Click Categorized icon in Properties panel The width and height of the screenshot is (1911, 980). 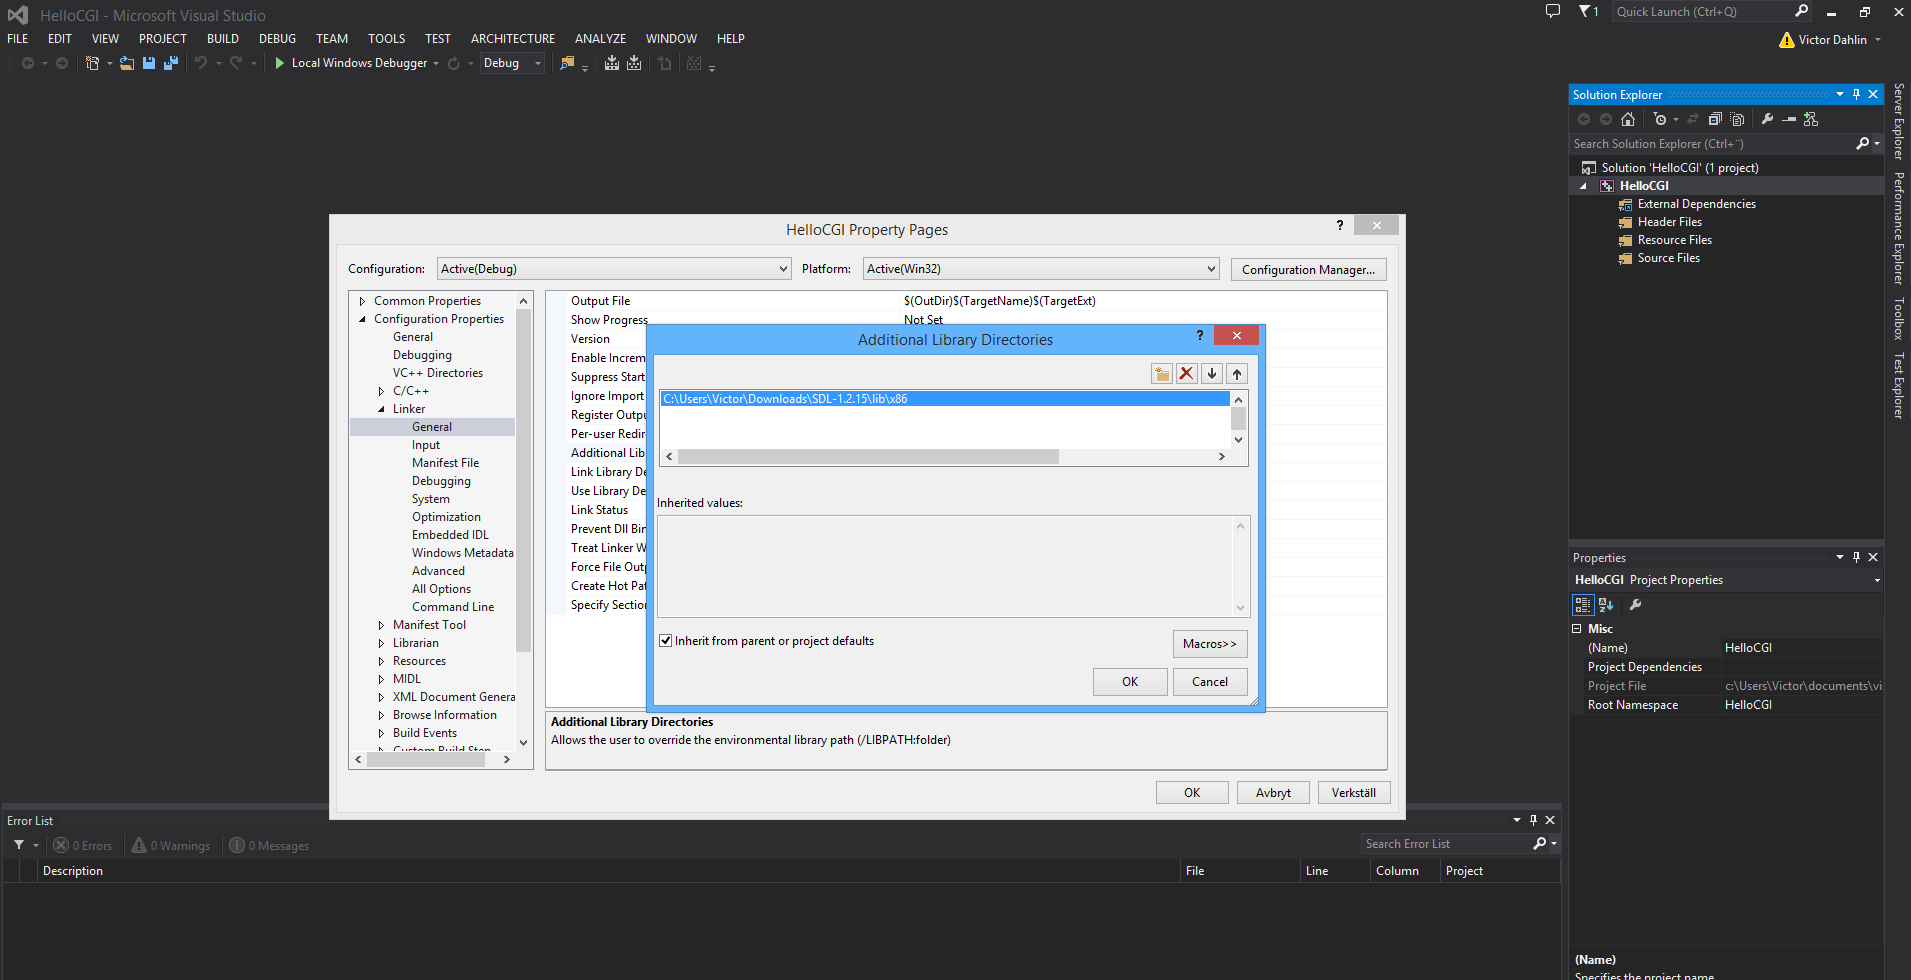[x=1583, y=605]
